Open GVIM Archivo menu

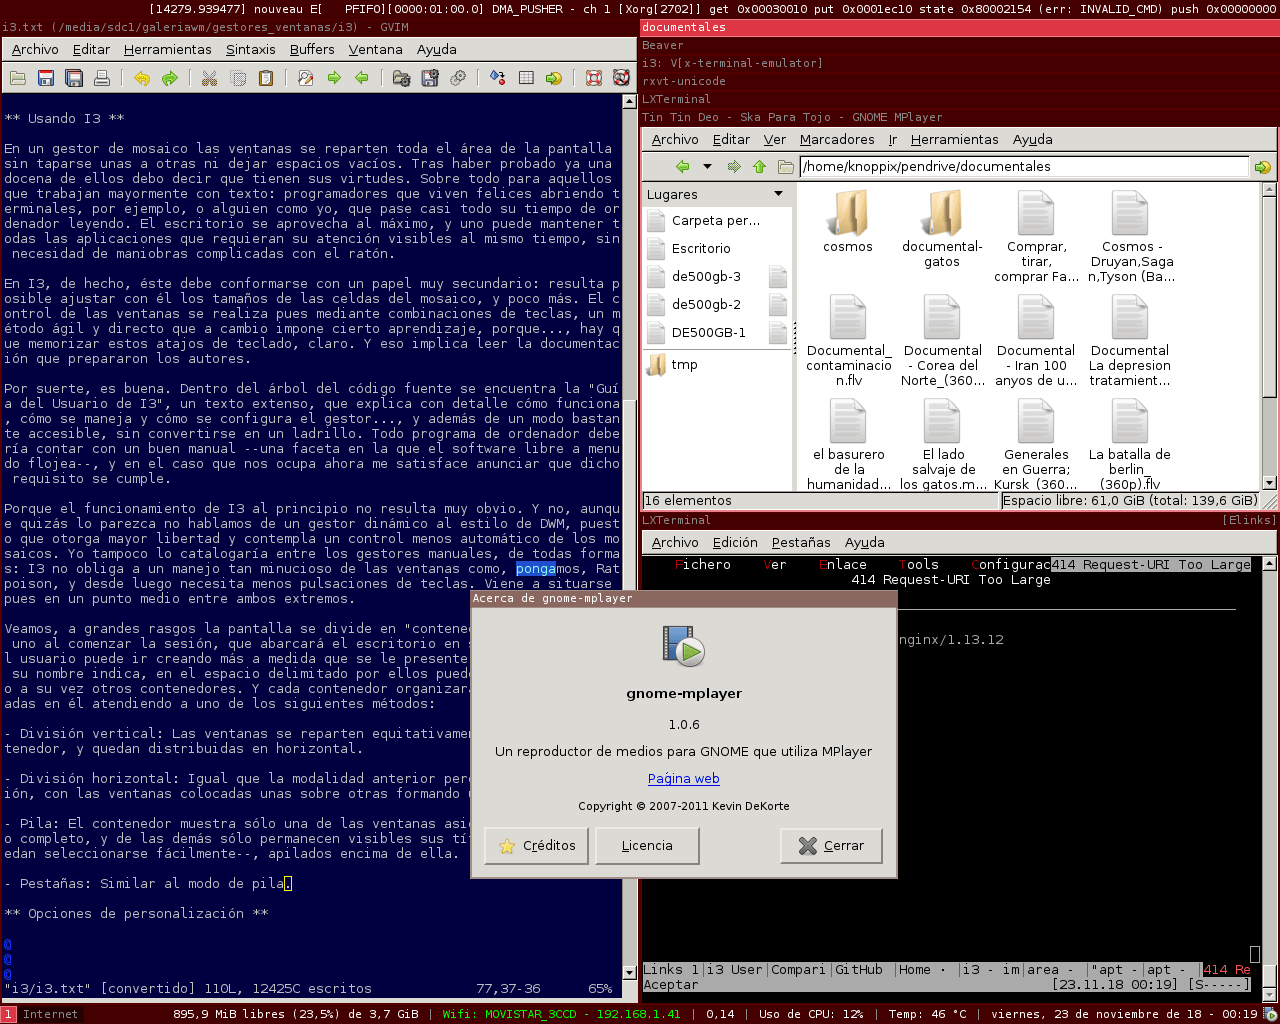pos(35,49)
